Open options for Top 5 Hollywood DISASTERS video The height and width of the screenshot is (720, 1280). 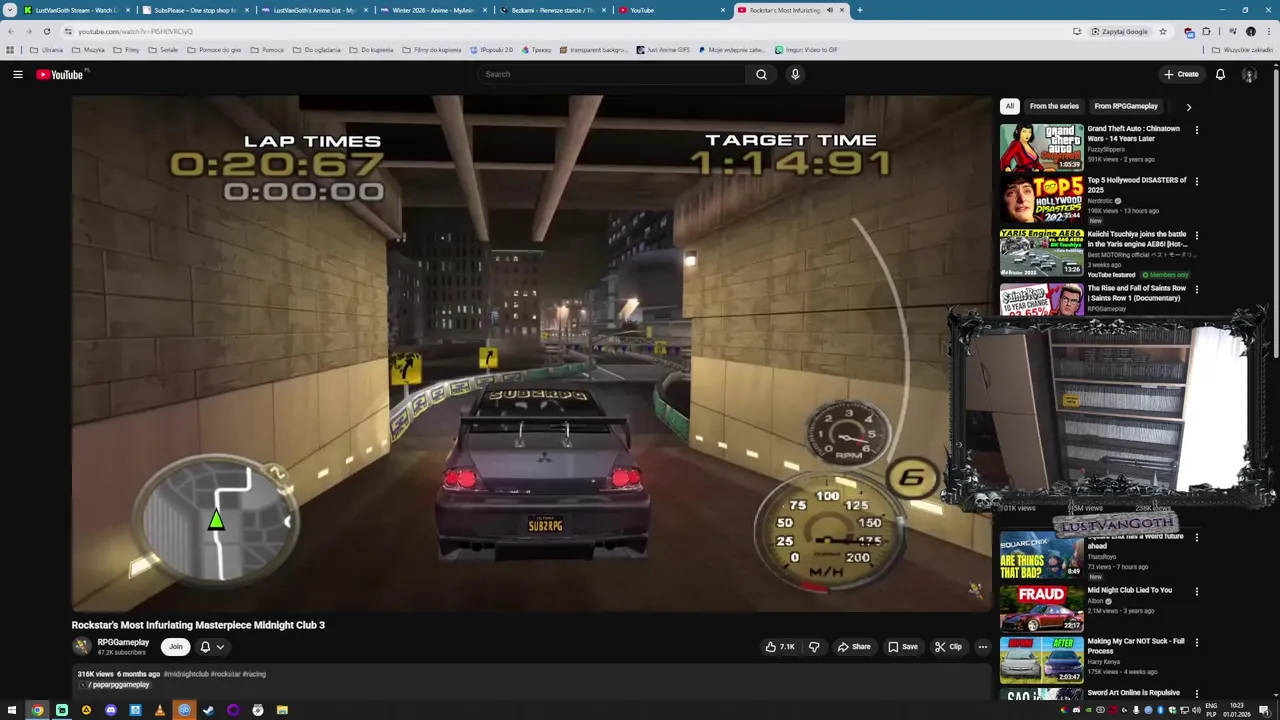(1196, 182)
